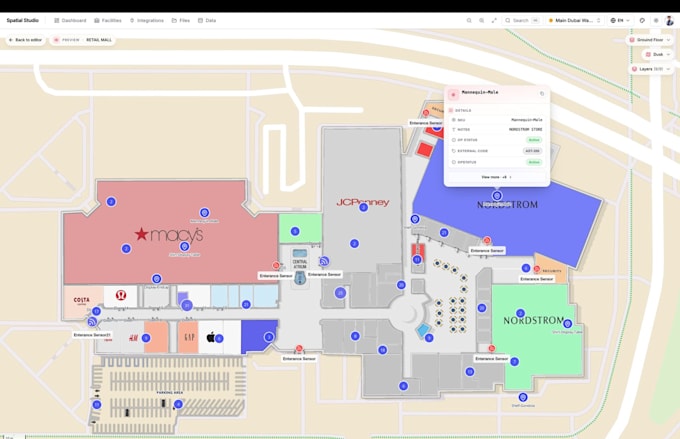The width and height of the screenshot is (680, 439).
Task: Click the display table marker below Macy's logo
Action: 185,246
